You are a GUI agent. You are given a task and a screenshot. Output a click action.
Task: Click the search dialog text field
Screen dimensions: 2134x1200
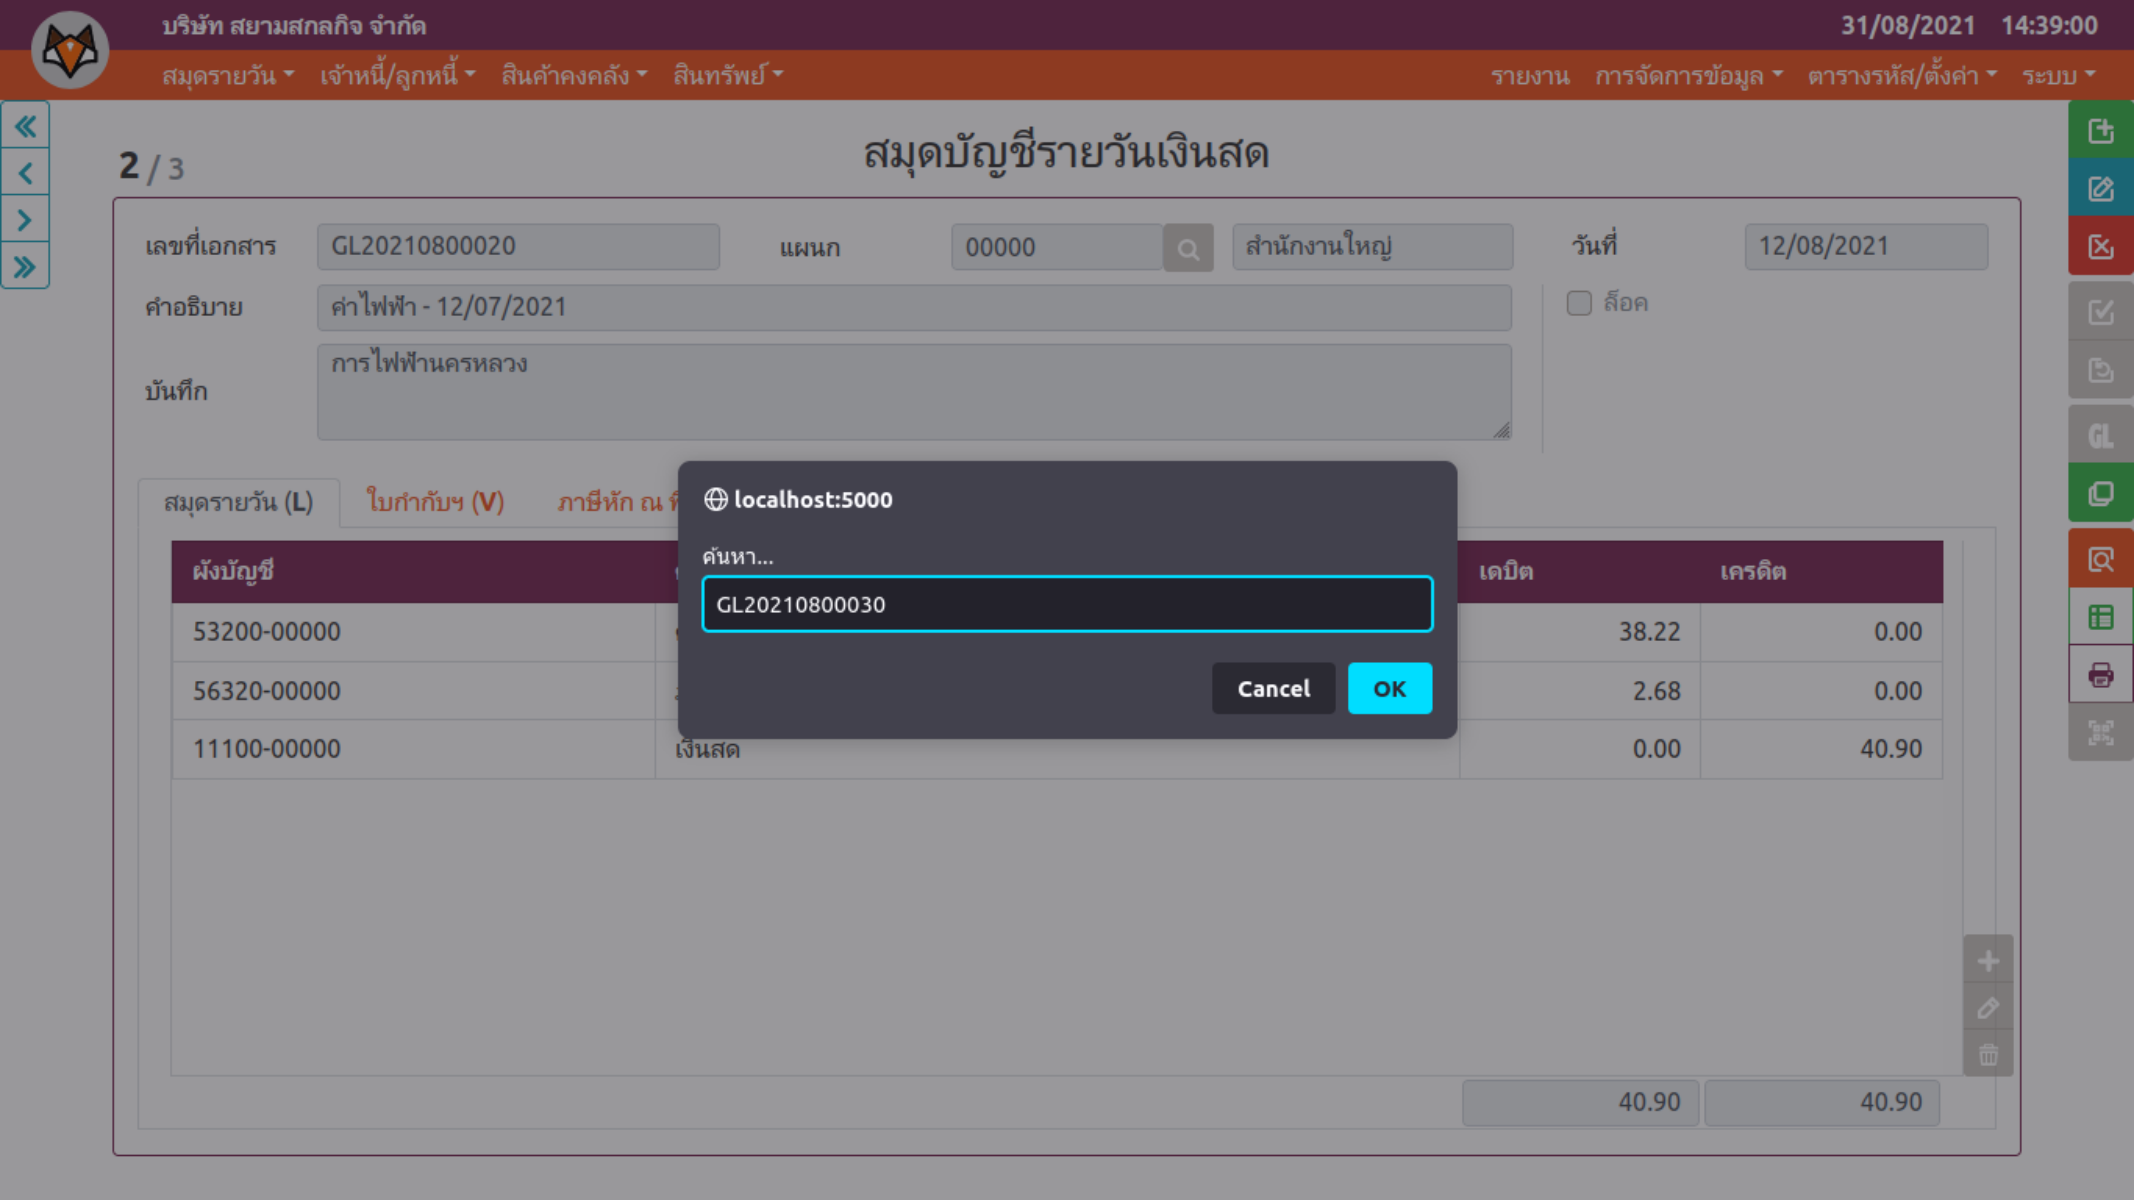point(1067,604)
